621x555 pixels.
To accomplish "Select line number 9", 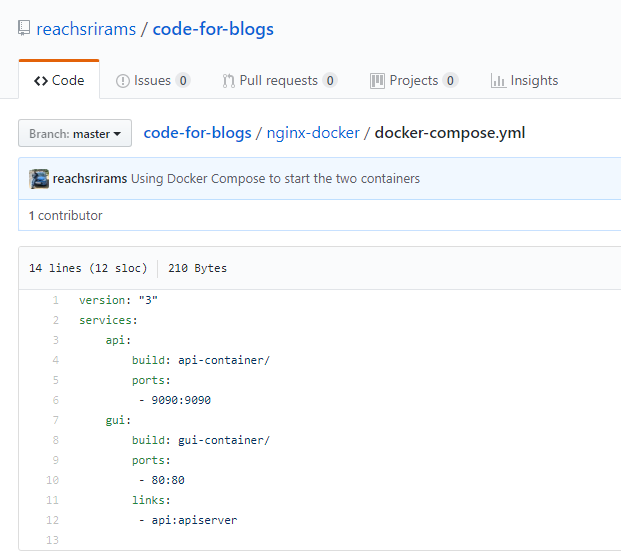I will 56,460.
